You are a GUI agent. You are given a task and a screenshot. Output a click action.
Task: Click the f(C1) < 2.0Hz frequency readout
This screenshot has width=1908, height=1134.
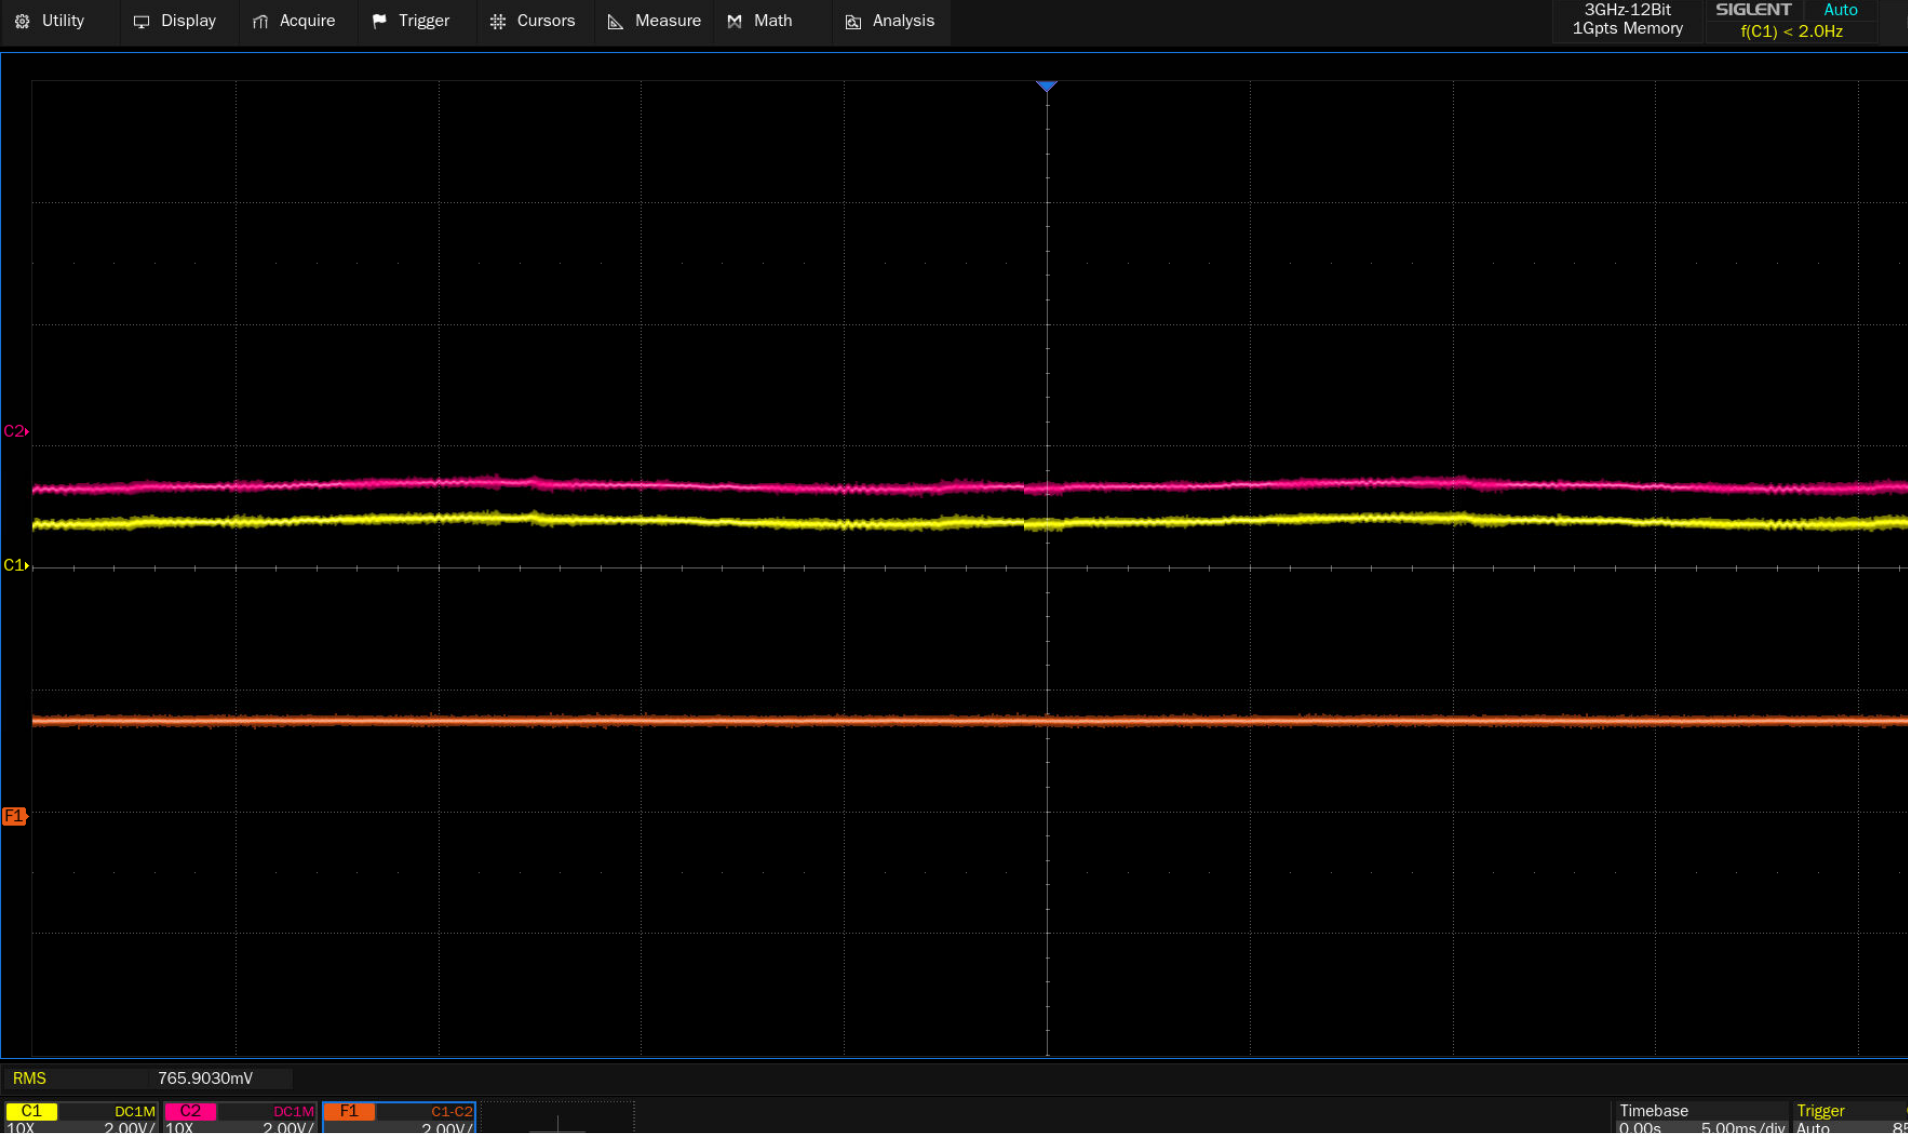(x=1791, y=31)
